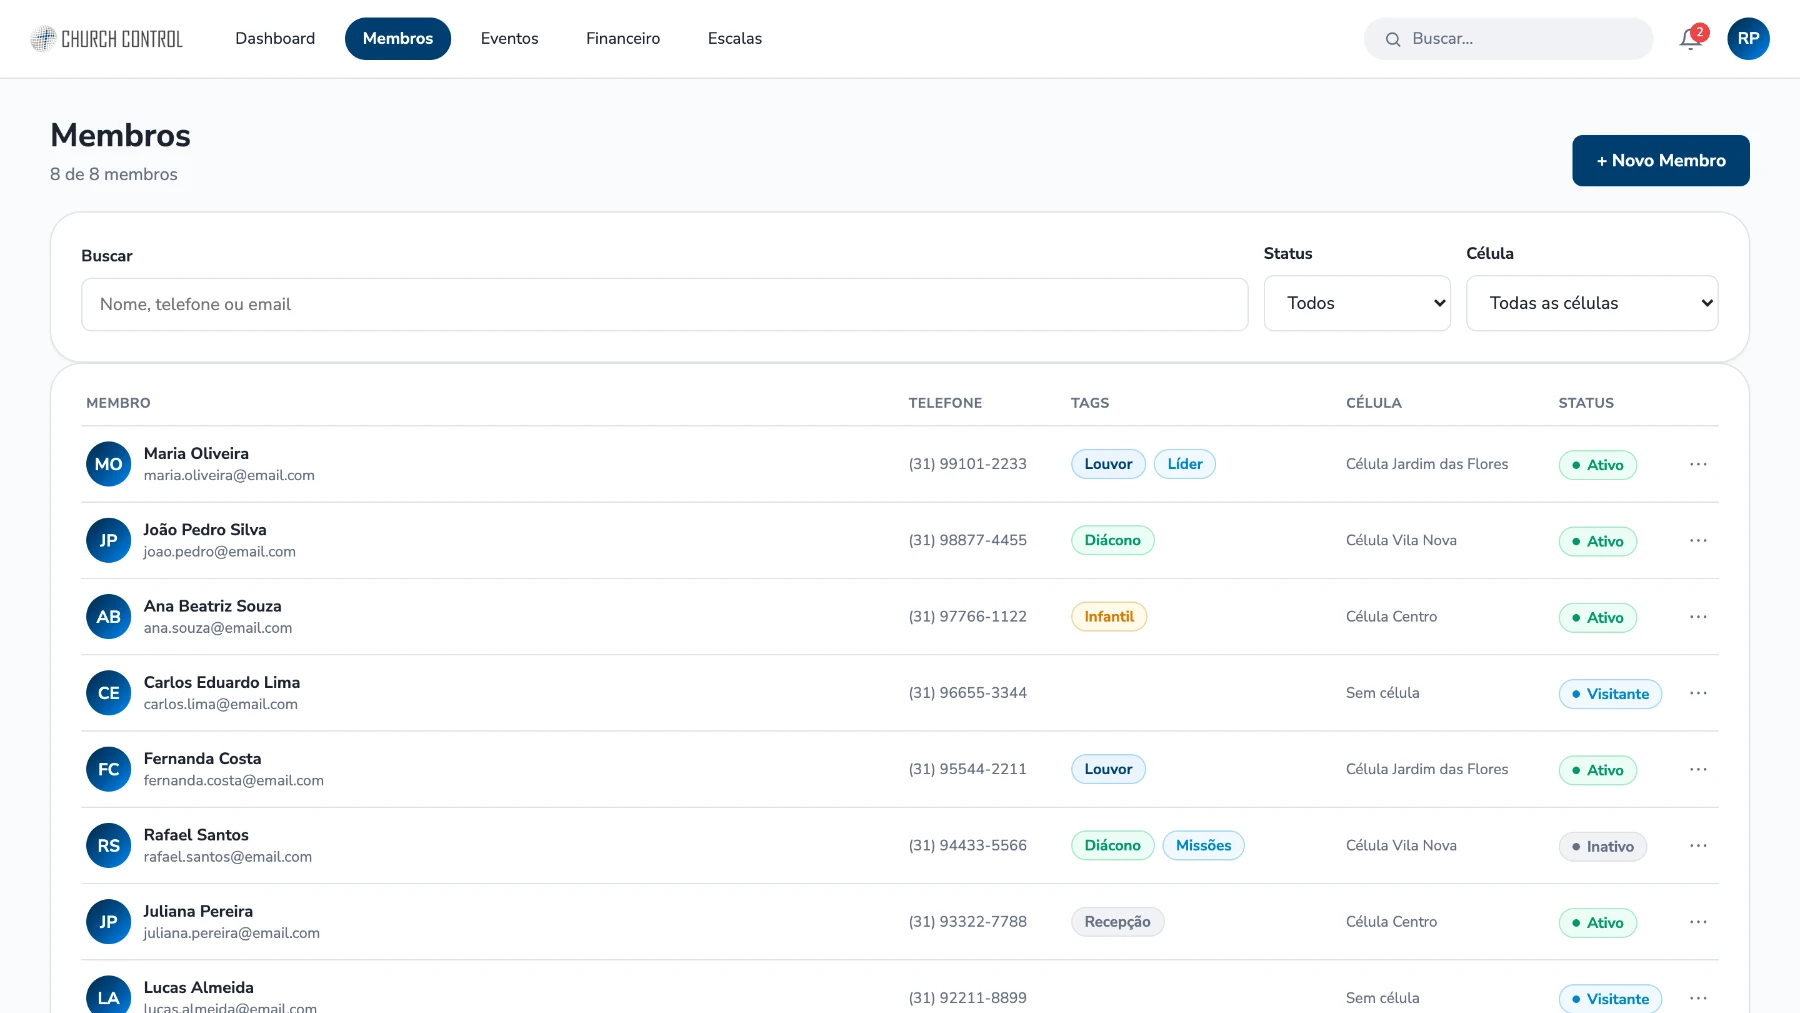Click the AB avatar
Image resolution: width=1800 pixels, height=1013 pixels.
pyautogui.click(x=108, y=617)
